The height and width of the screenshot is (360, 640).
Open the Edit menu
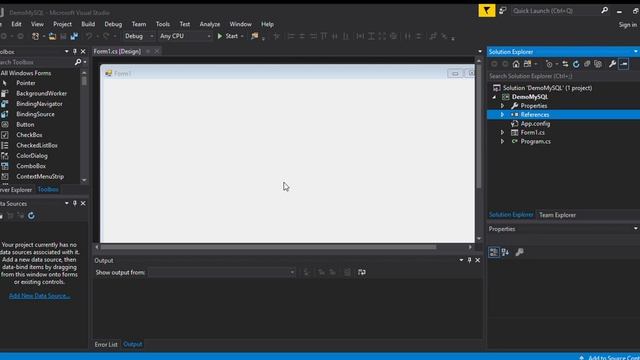[16, 24]
